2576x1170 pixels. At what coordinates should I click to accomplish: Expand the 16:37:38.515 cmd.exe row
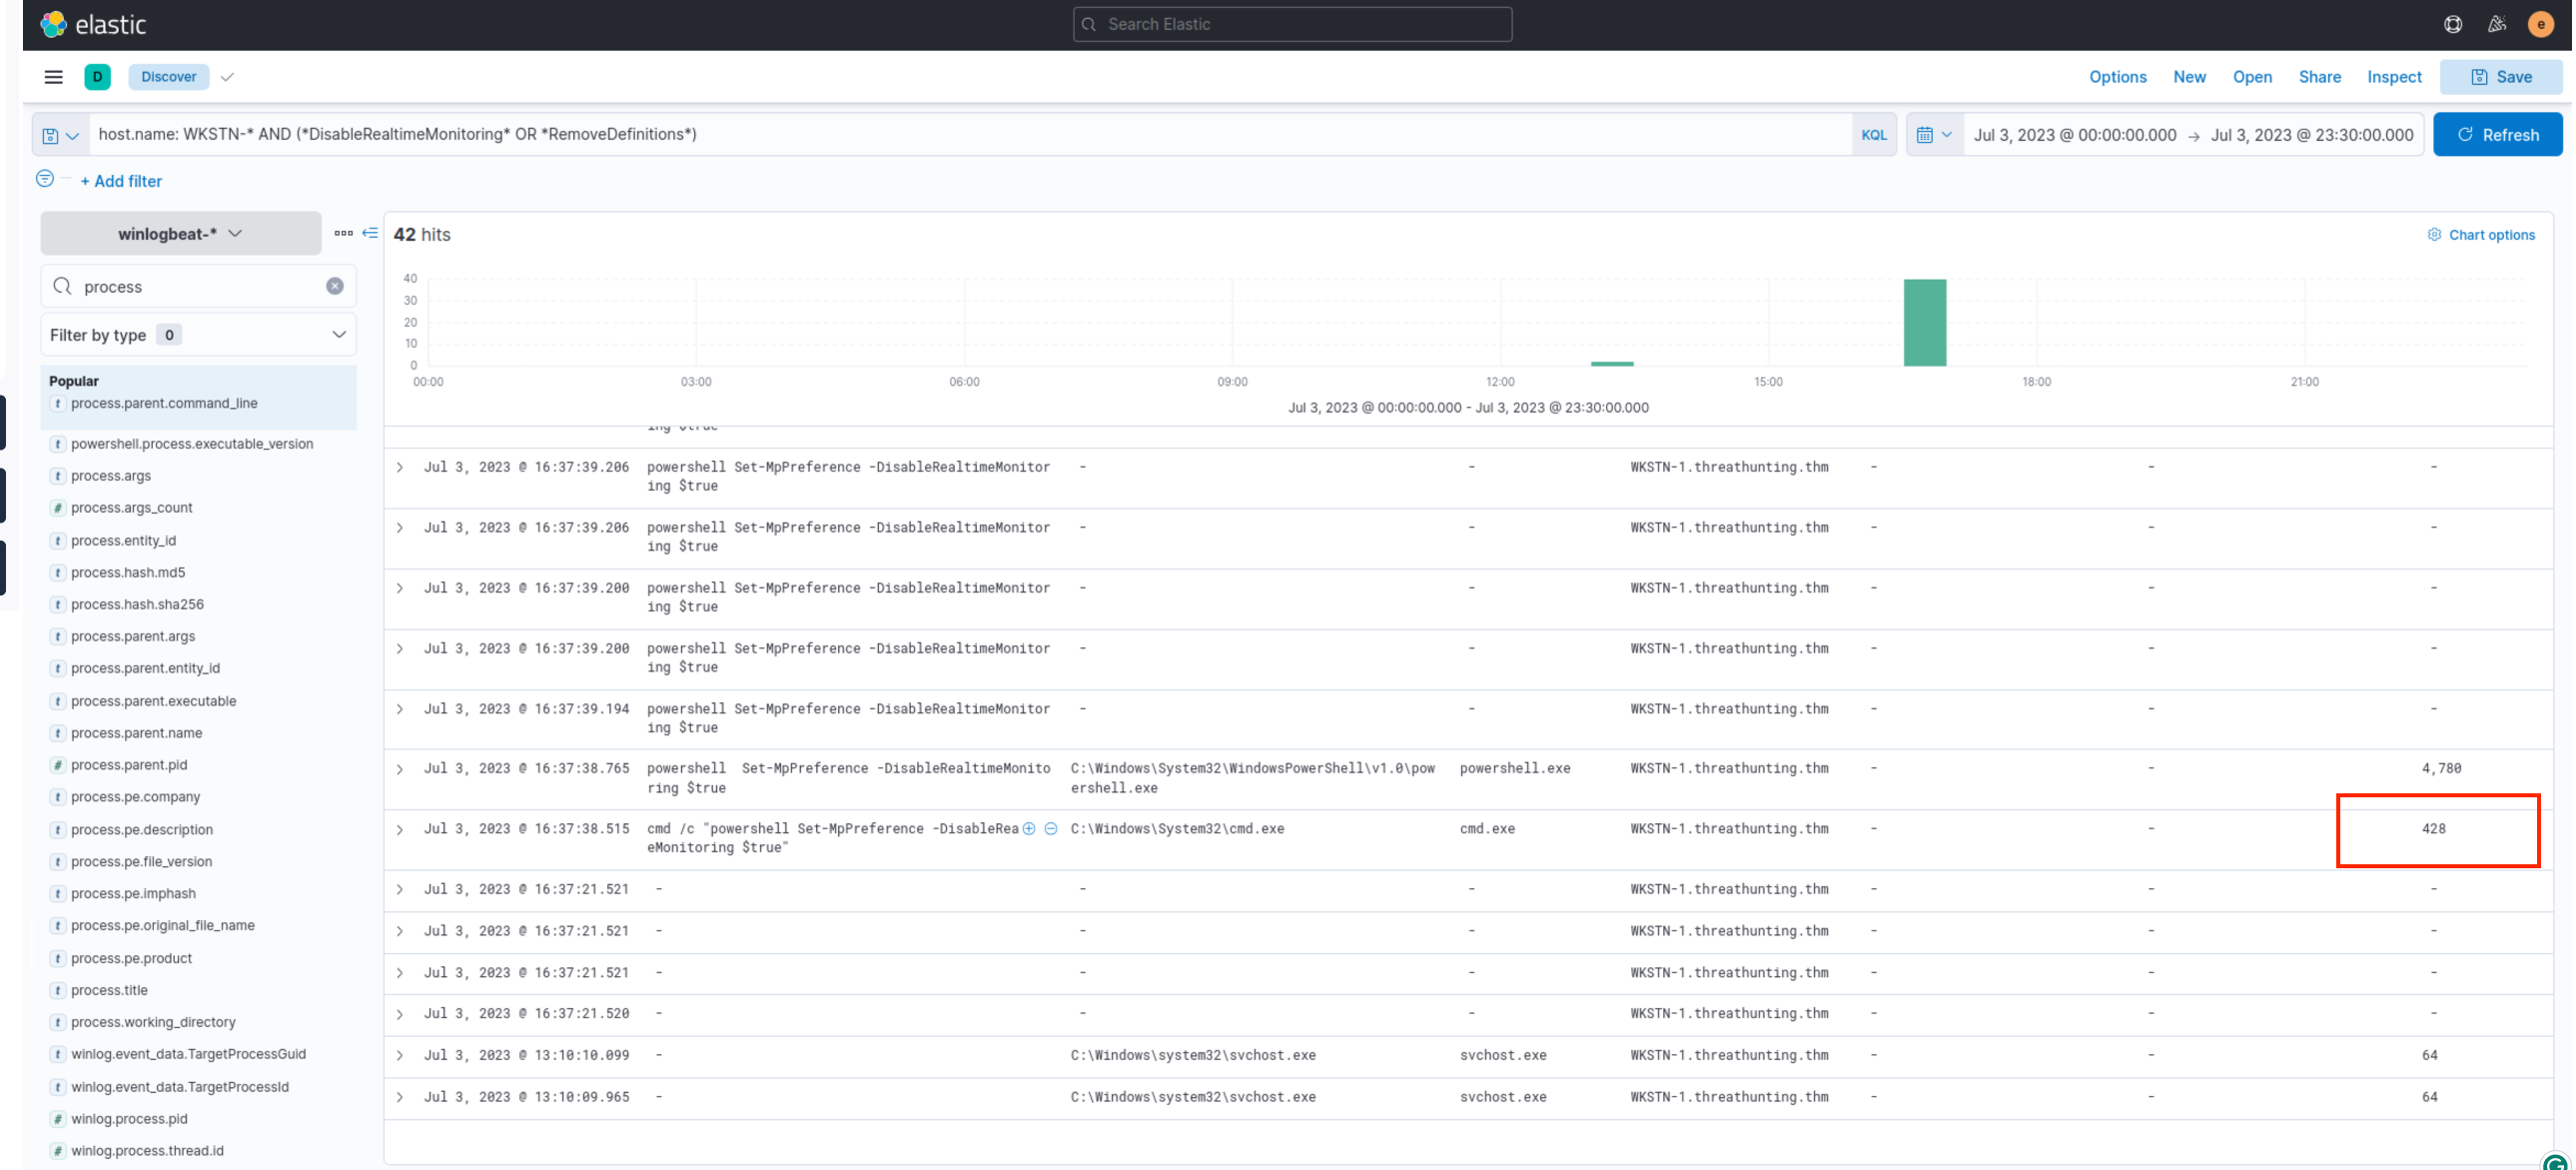coord(400,830)
